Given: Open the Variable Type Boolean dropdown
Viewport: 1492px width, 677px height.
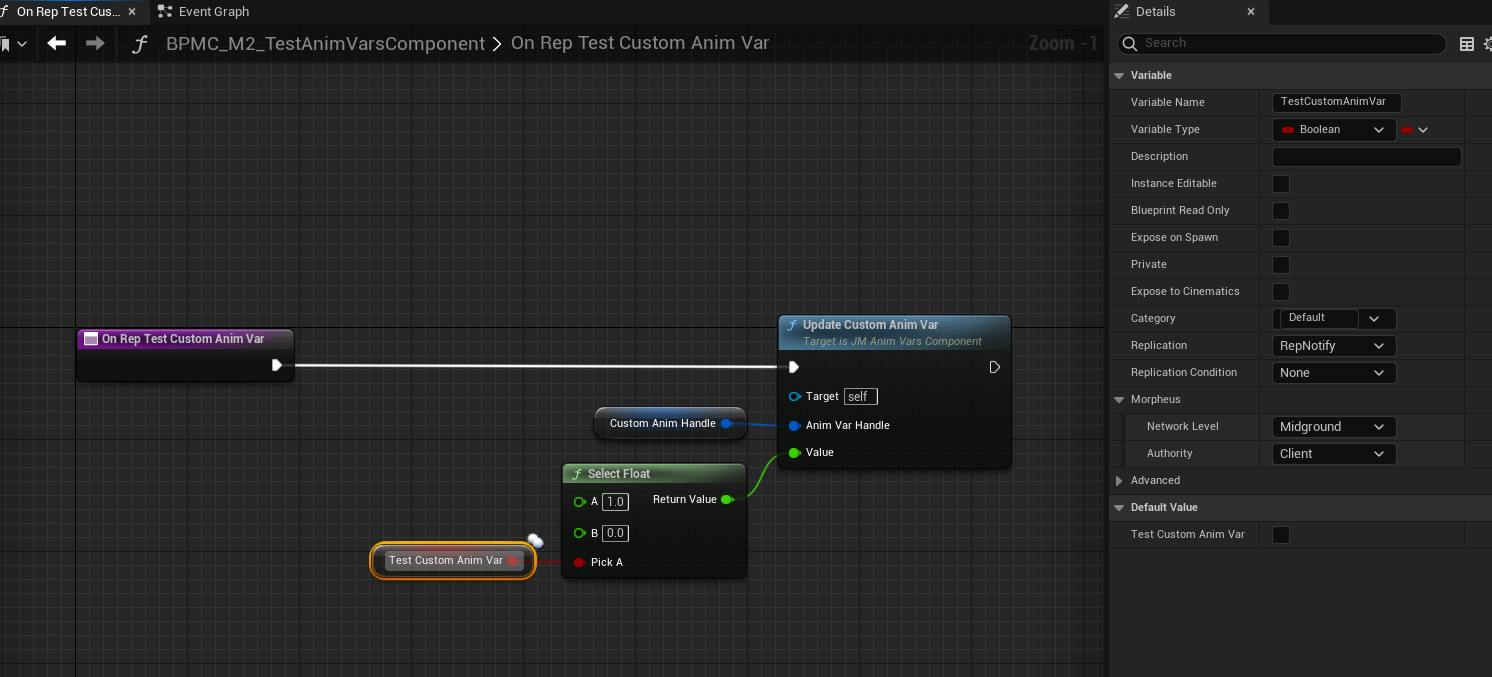Looking at the screenshot, I should (1333, 130).
